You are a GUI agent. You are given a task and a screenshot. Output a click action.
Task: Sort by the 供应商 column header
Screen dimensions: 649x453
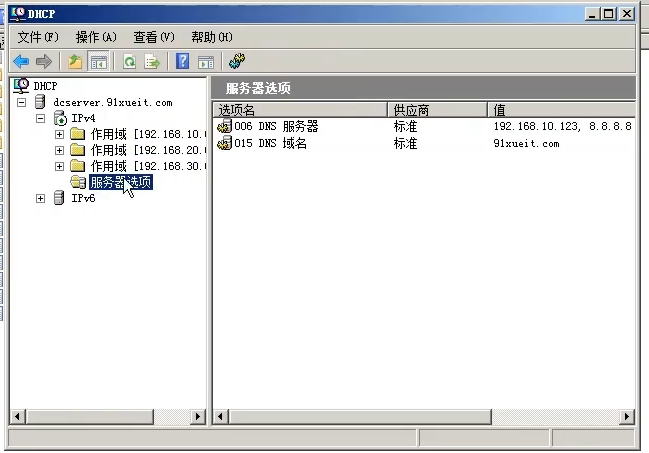pyautogui.click(x=436, y=109)
